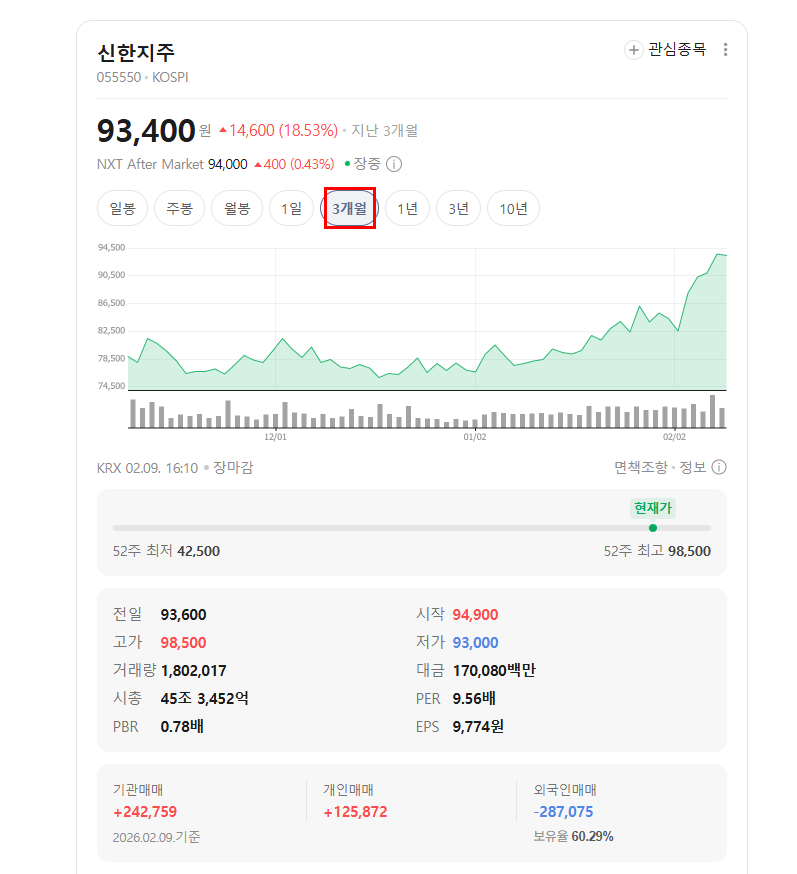Click the EPS value 9,774원
This screenshot has height=874, width=797.
478,726
